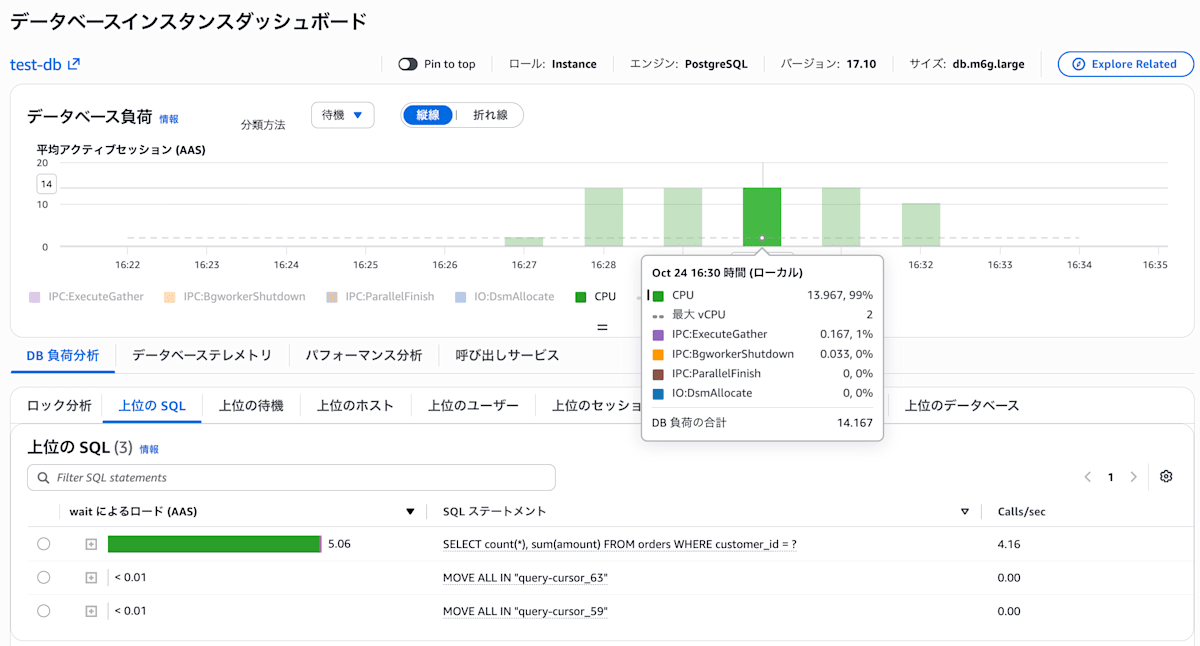Viewport: 1200px width, 646px height.
Task: Click IO:DsmAllocate legend swatch
Action: [460, 297]
